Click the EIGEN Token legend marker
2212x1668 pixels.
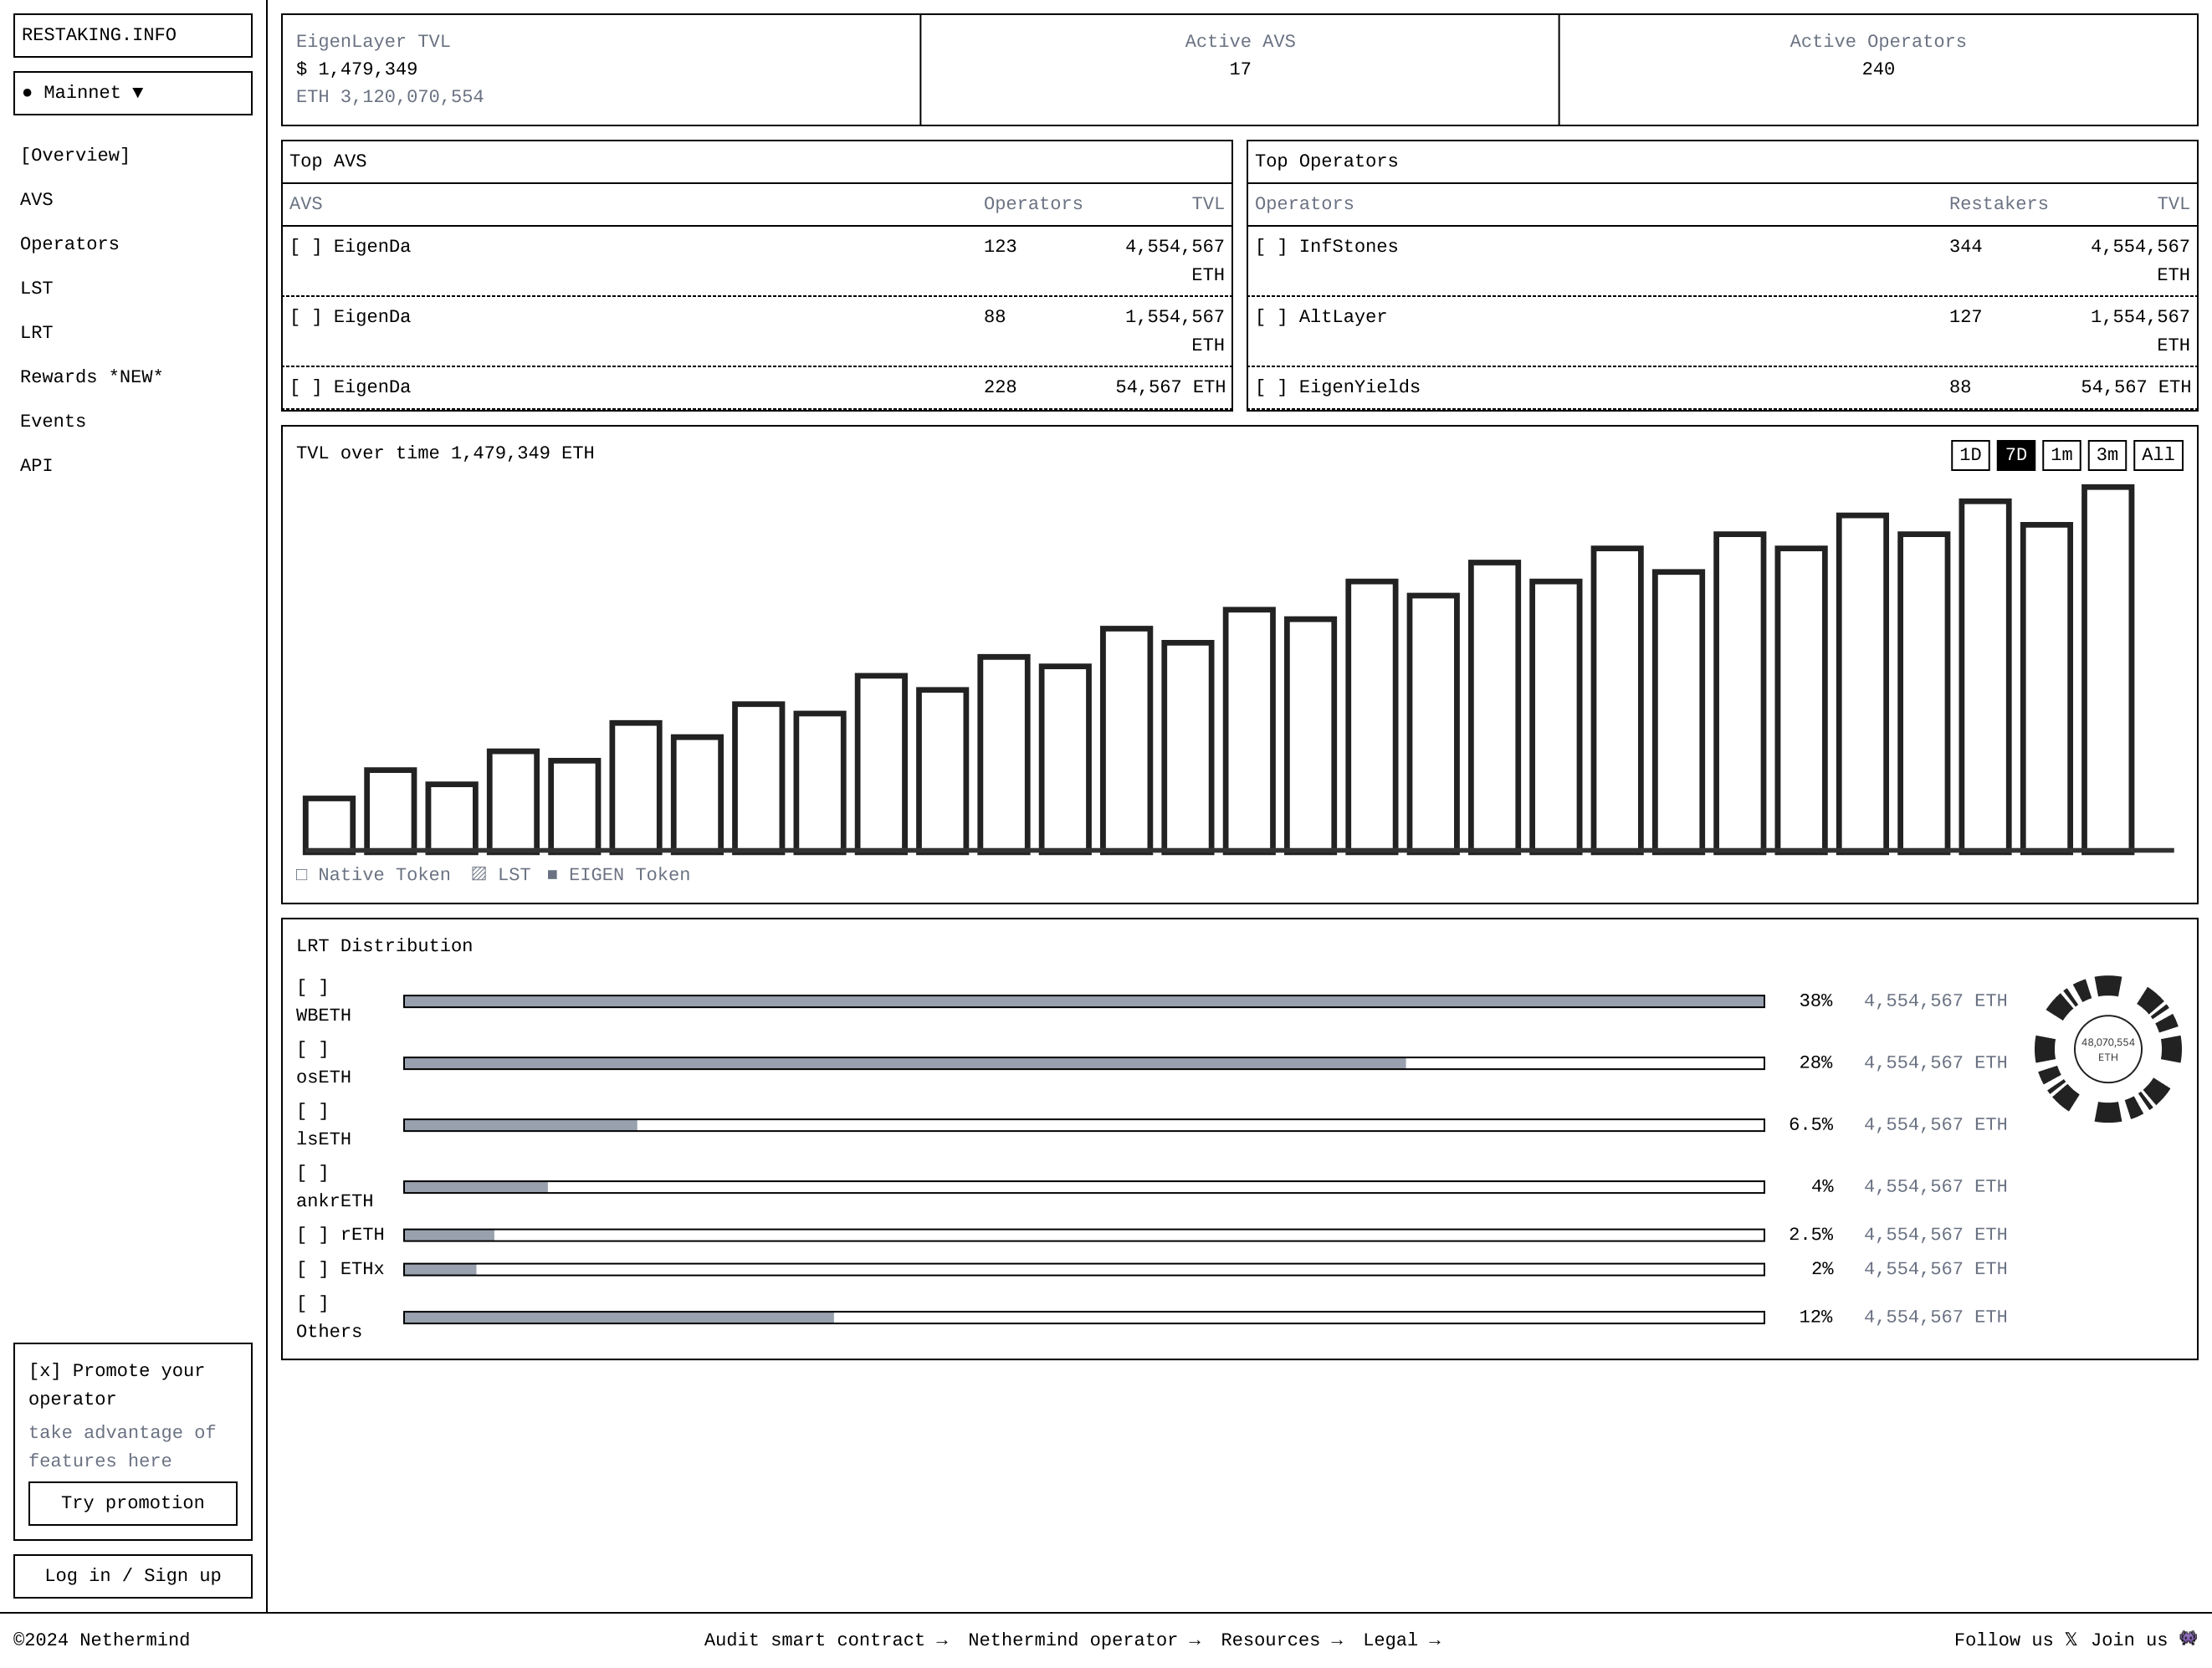552,875
